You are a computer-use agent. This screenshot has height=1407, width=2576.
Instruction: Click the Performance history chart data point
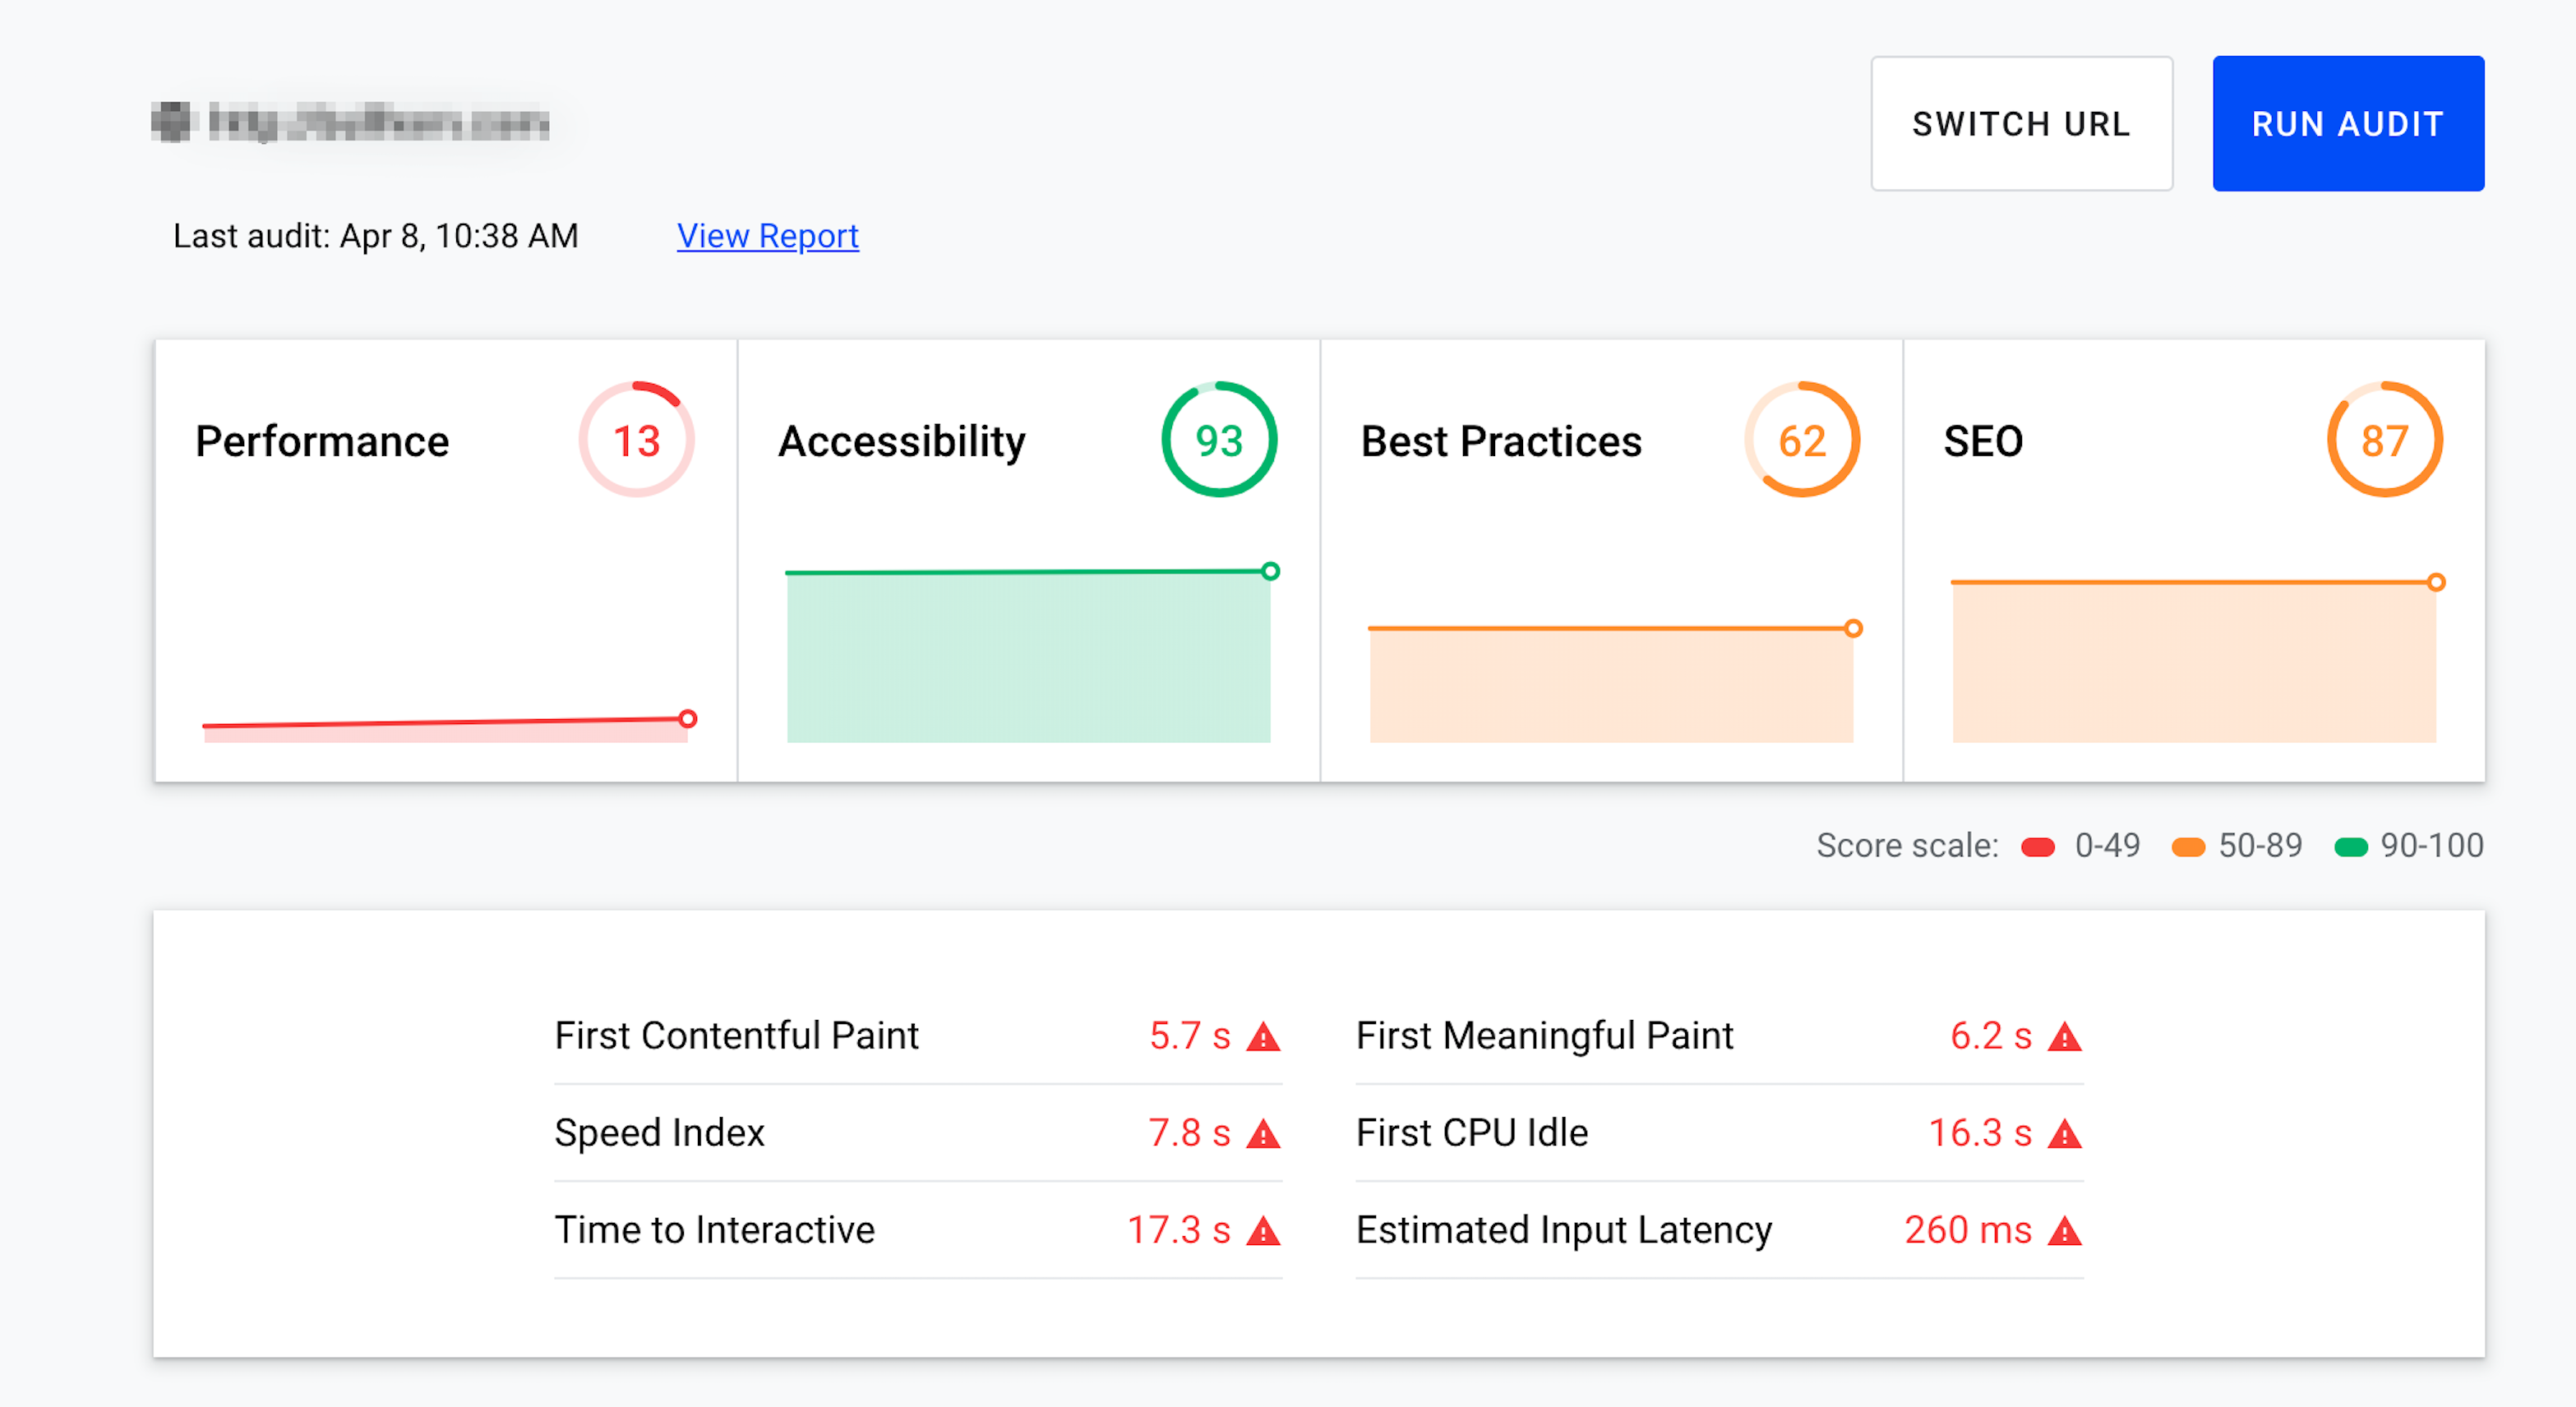point(687,718)
